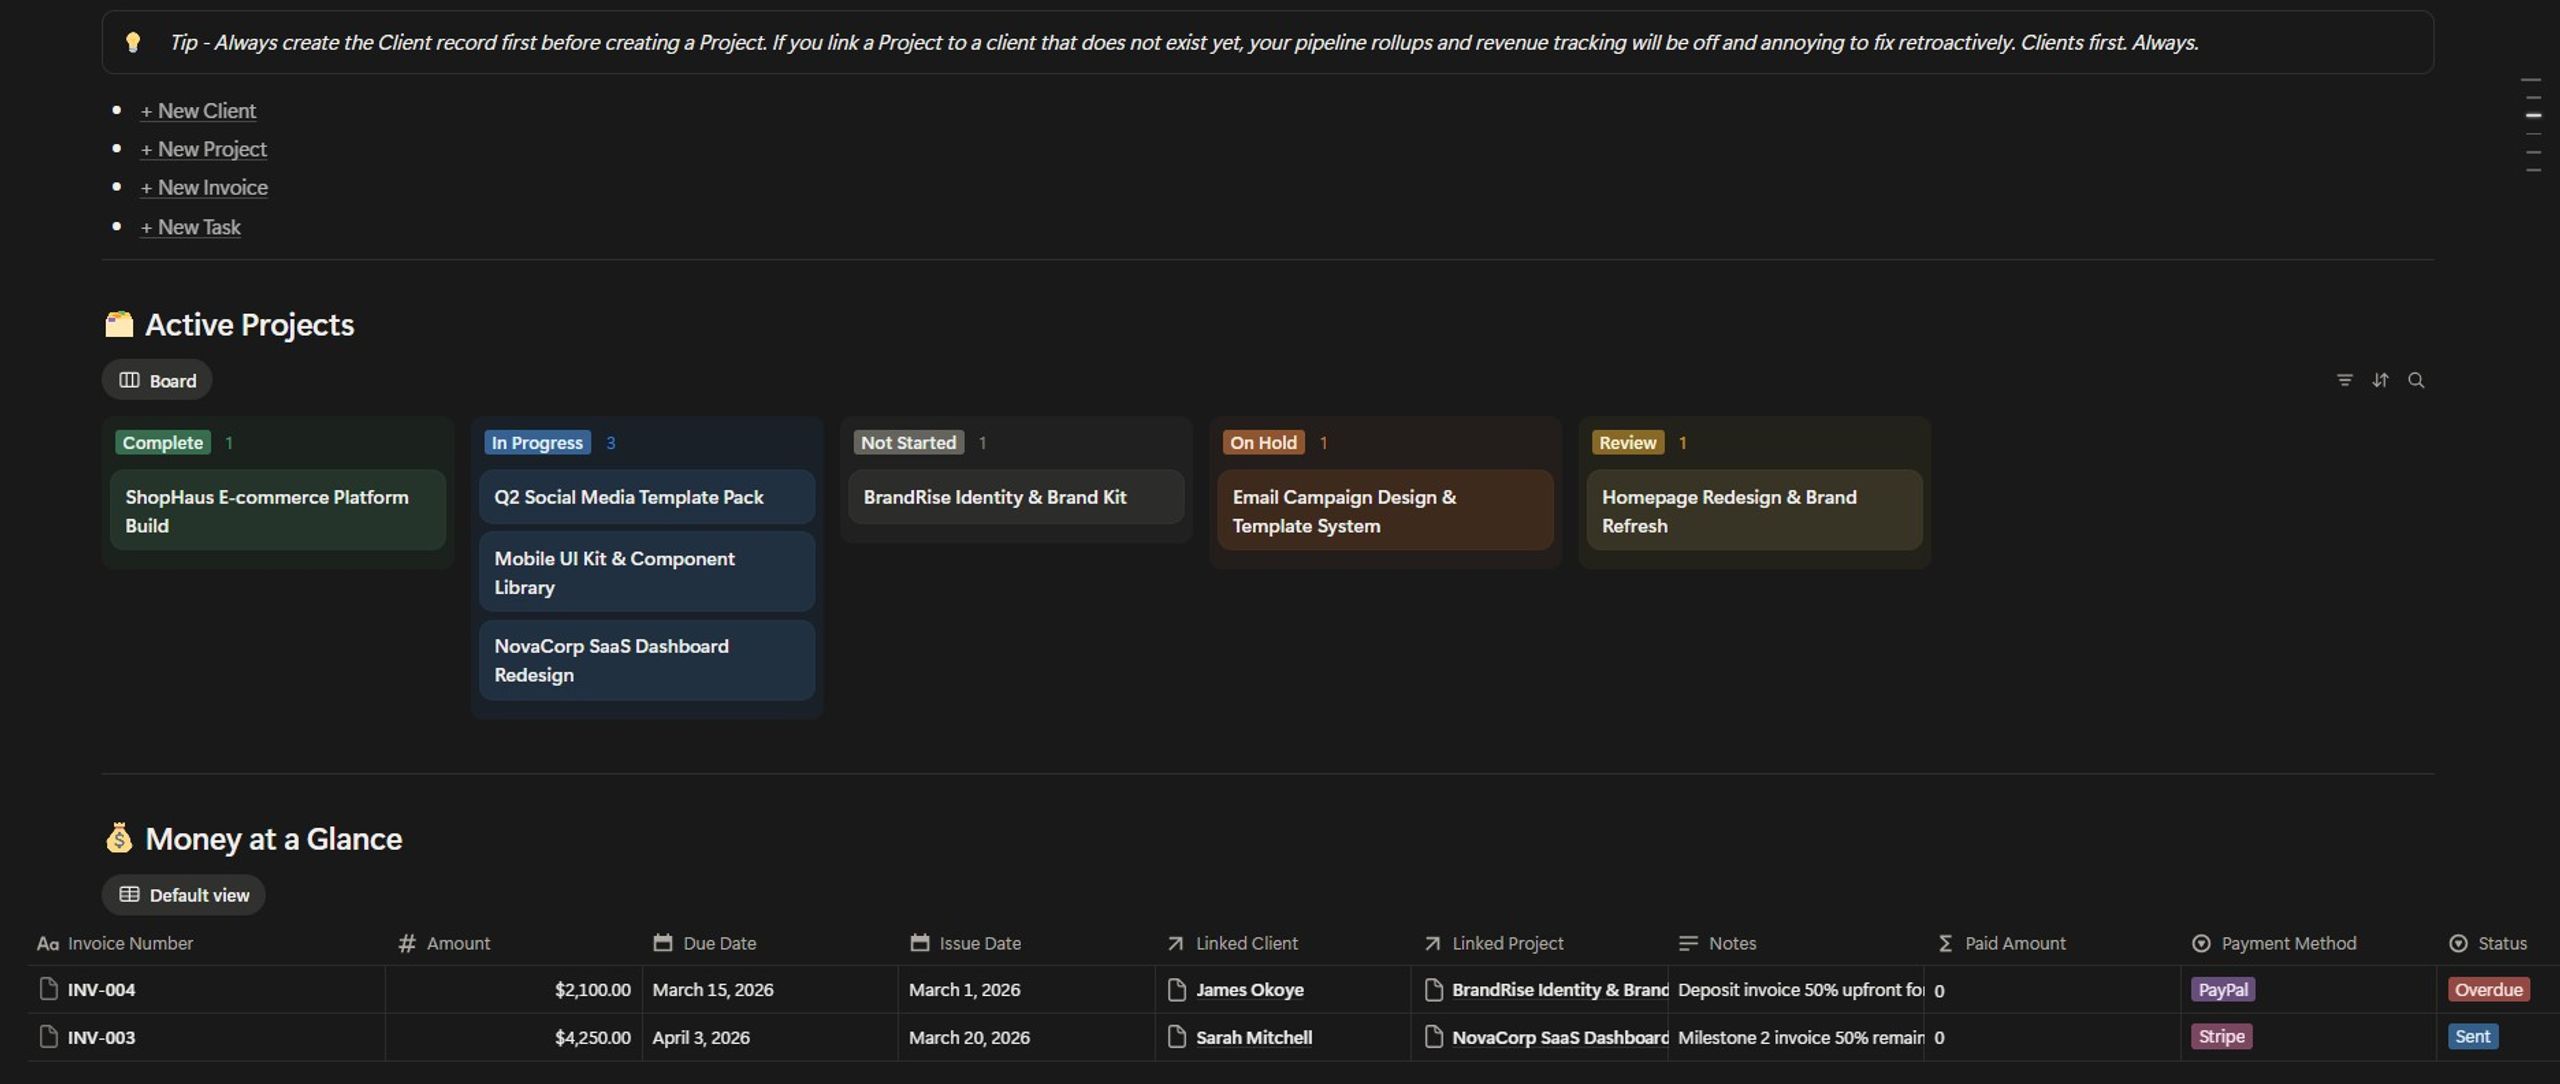Open the filter icon for Active Projects
The height and width of the screenshot is (1084, 2560).
[2344, 380]
